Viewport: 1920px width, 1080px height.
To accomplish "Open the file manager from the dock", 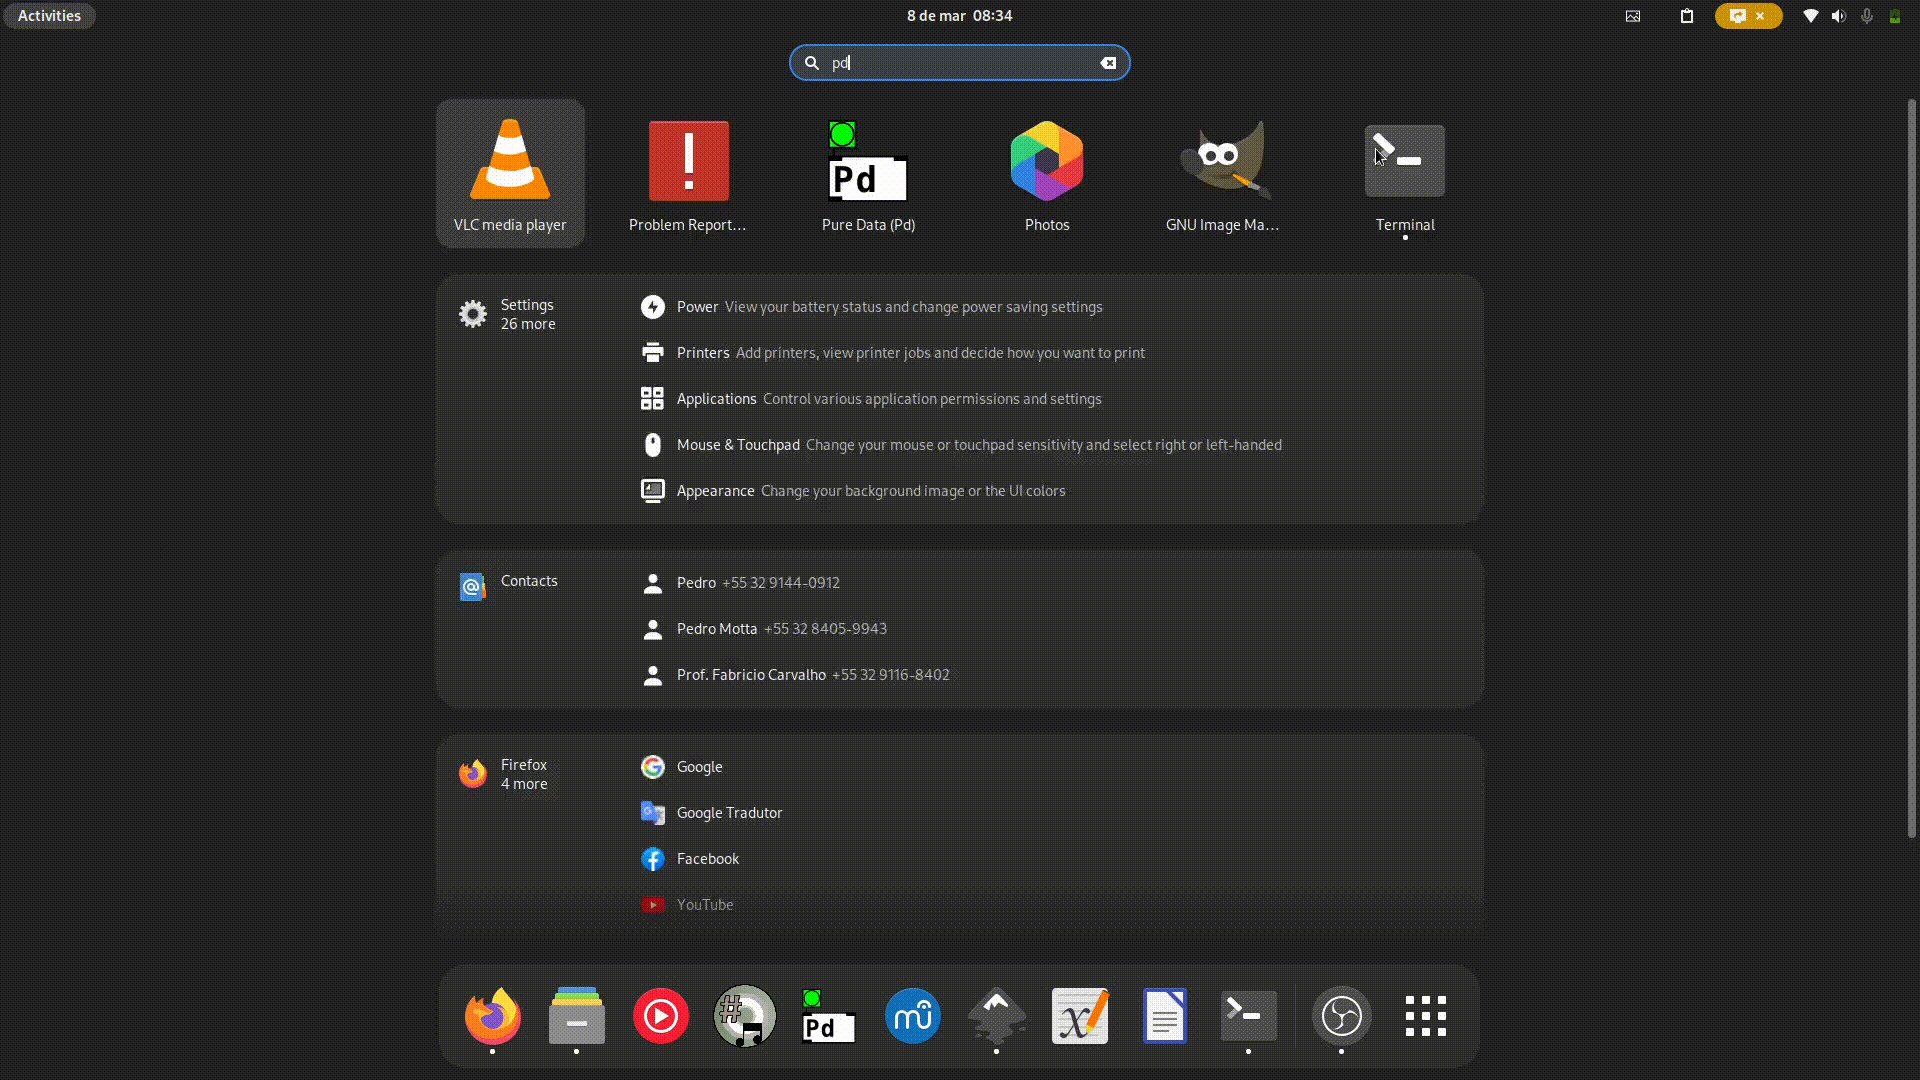I will click(x=577, y=1016).
